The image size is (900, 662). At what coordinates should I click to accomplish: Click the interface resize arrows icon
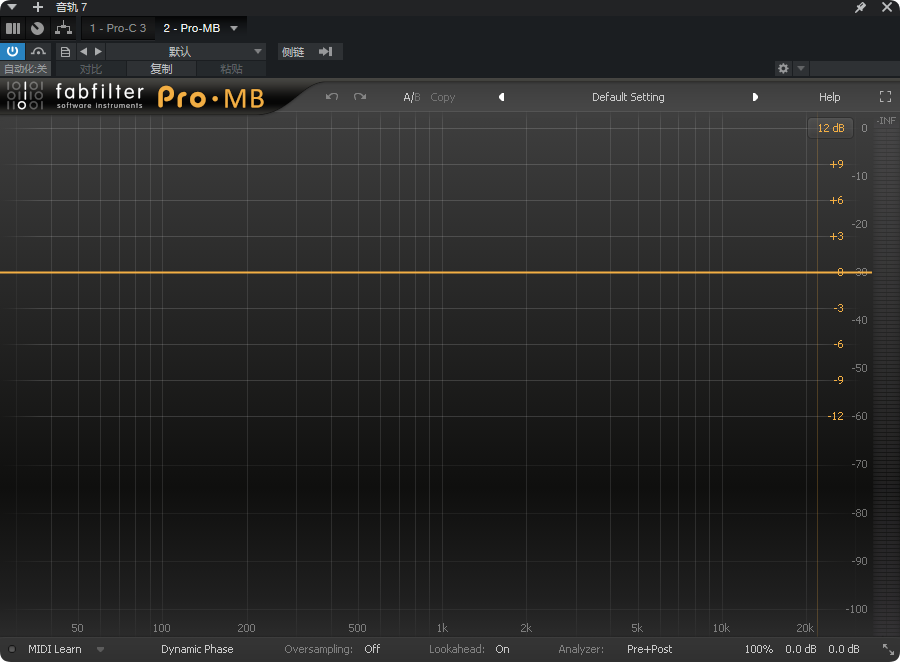coord(888,649)
